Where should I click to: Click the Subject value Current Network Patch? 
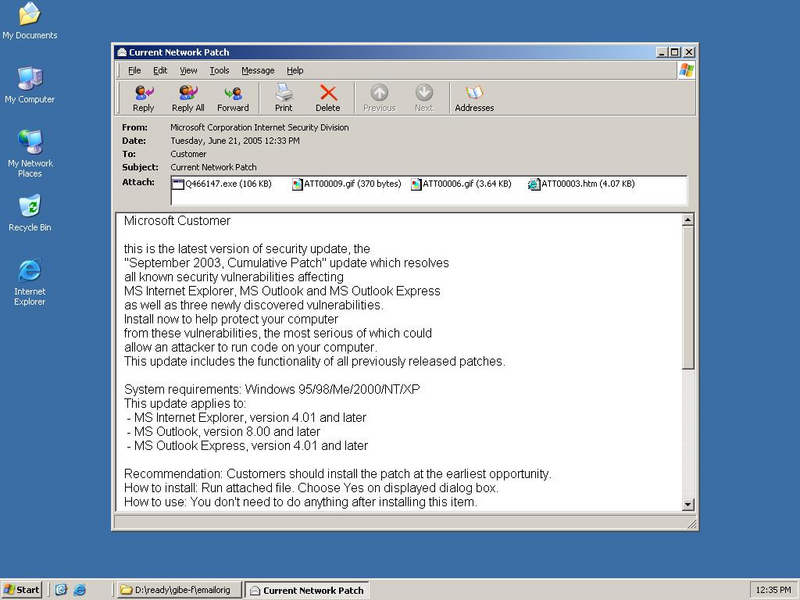(213, 167)
